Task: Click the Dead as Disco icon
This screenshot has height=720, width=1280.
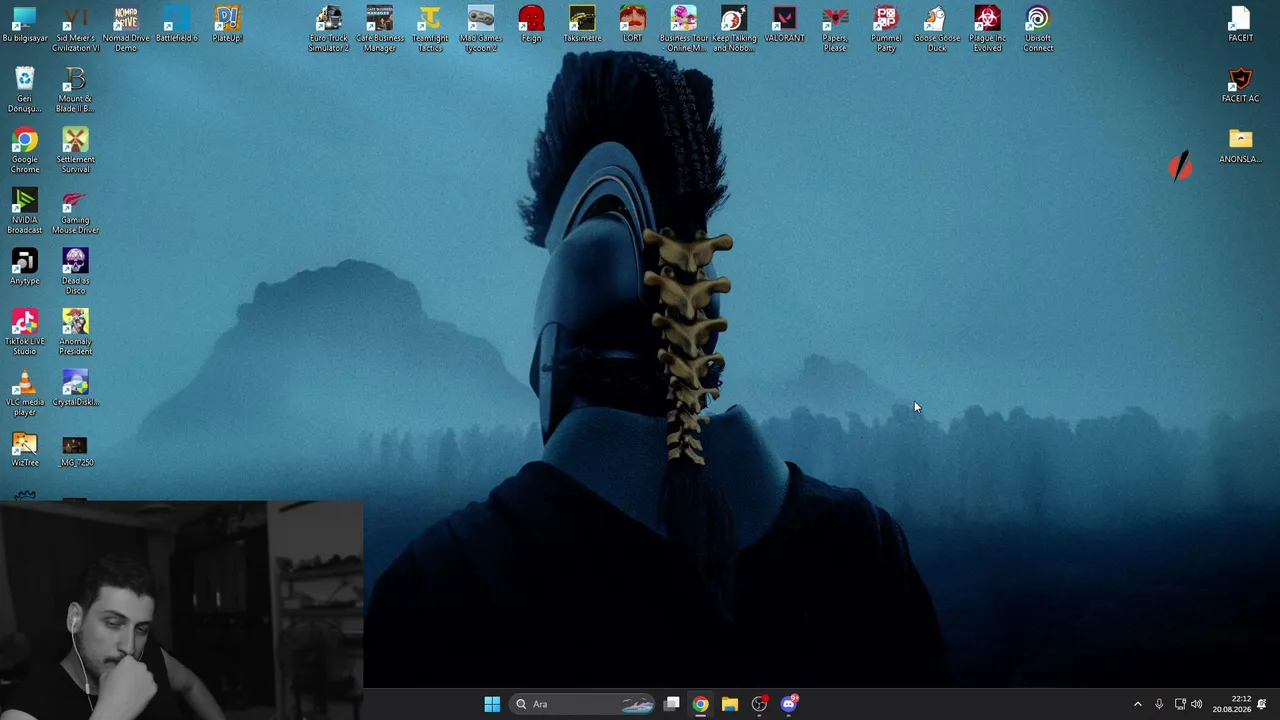Action: (x=75, y=272)
